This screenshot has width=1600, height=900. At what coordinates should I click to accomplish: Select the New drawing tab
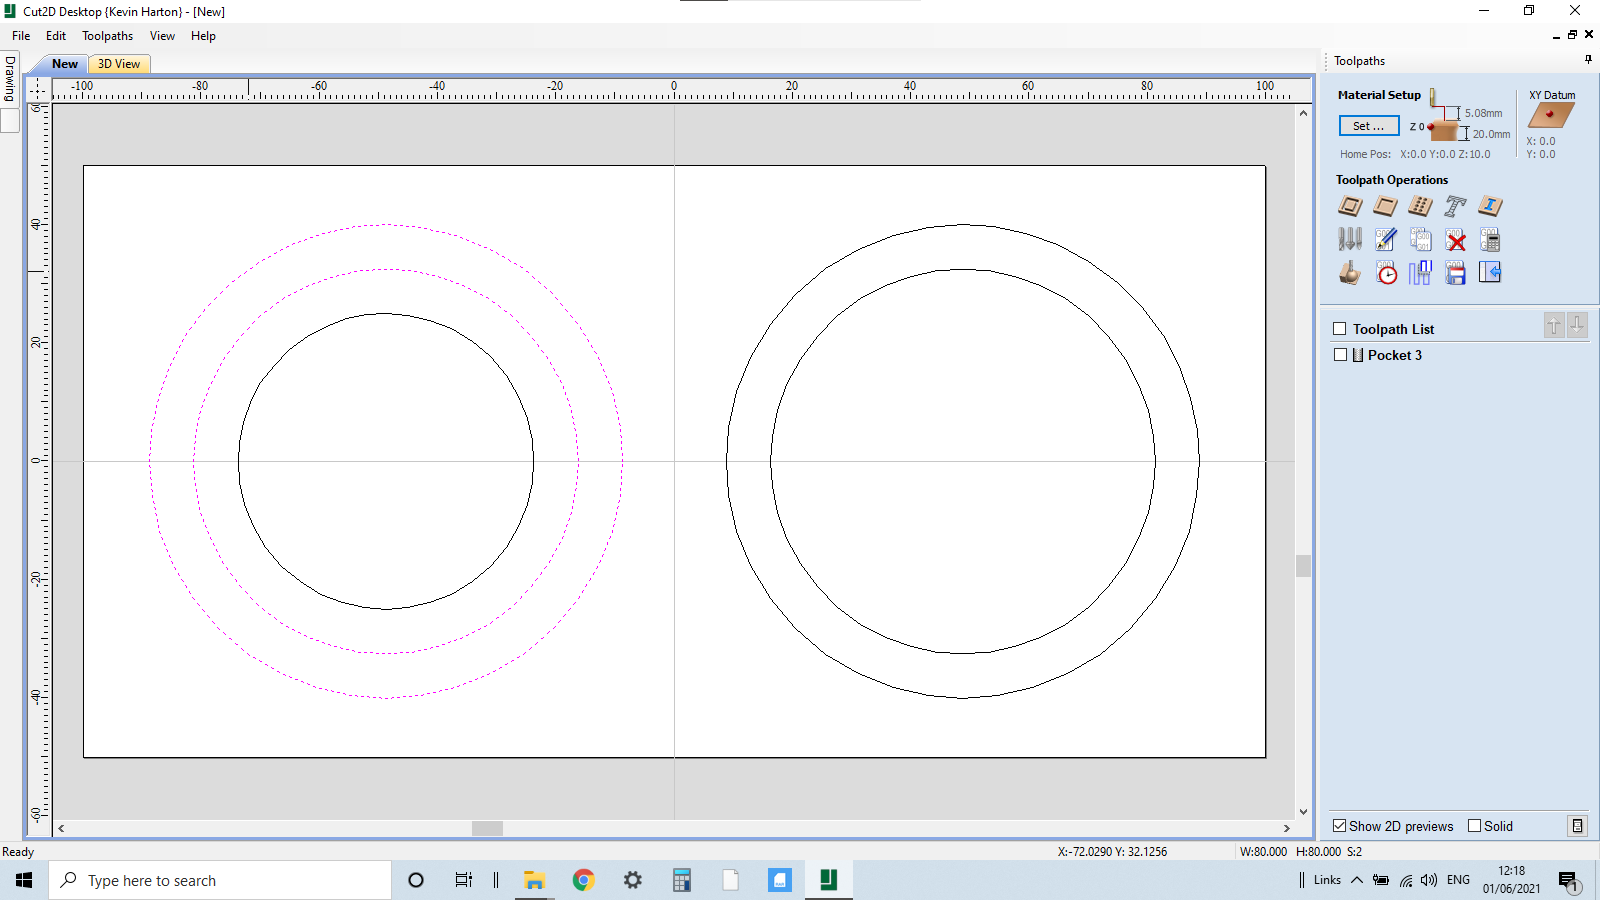(x=65, y=64)
